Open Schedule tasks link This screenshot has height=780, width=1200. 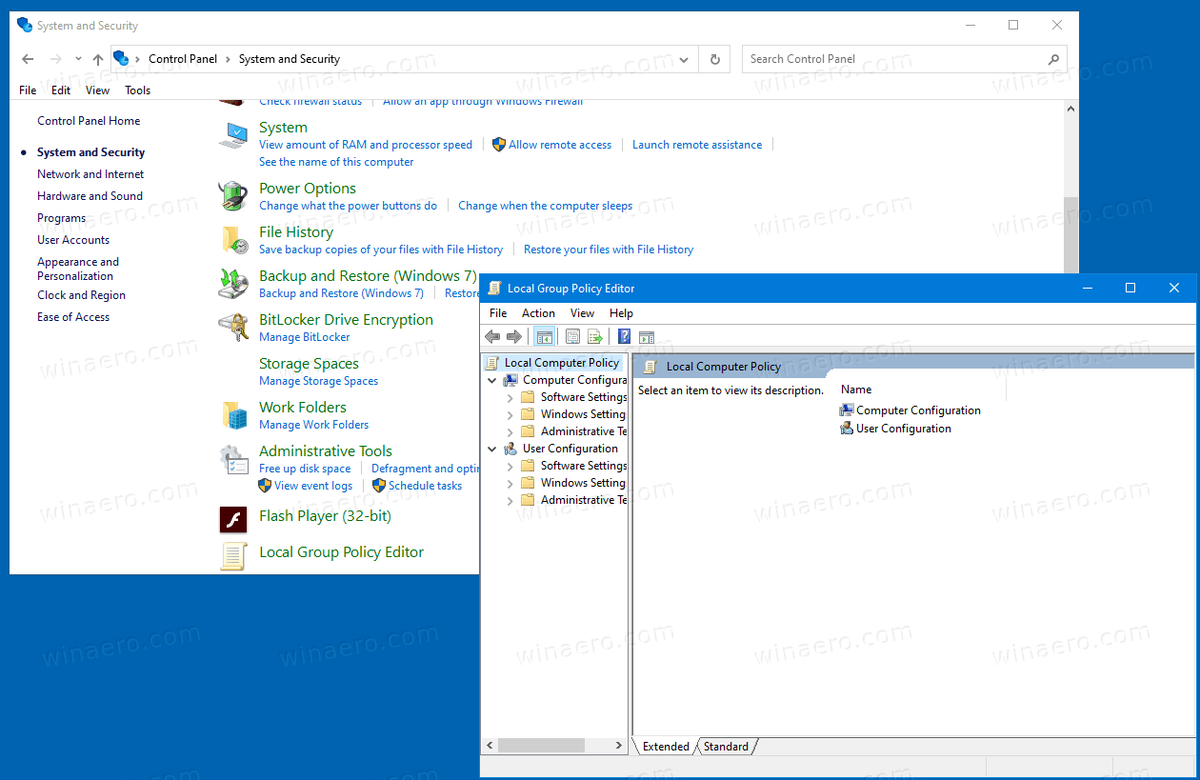[425, 486]
